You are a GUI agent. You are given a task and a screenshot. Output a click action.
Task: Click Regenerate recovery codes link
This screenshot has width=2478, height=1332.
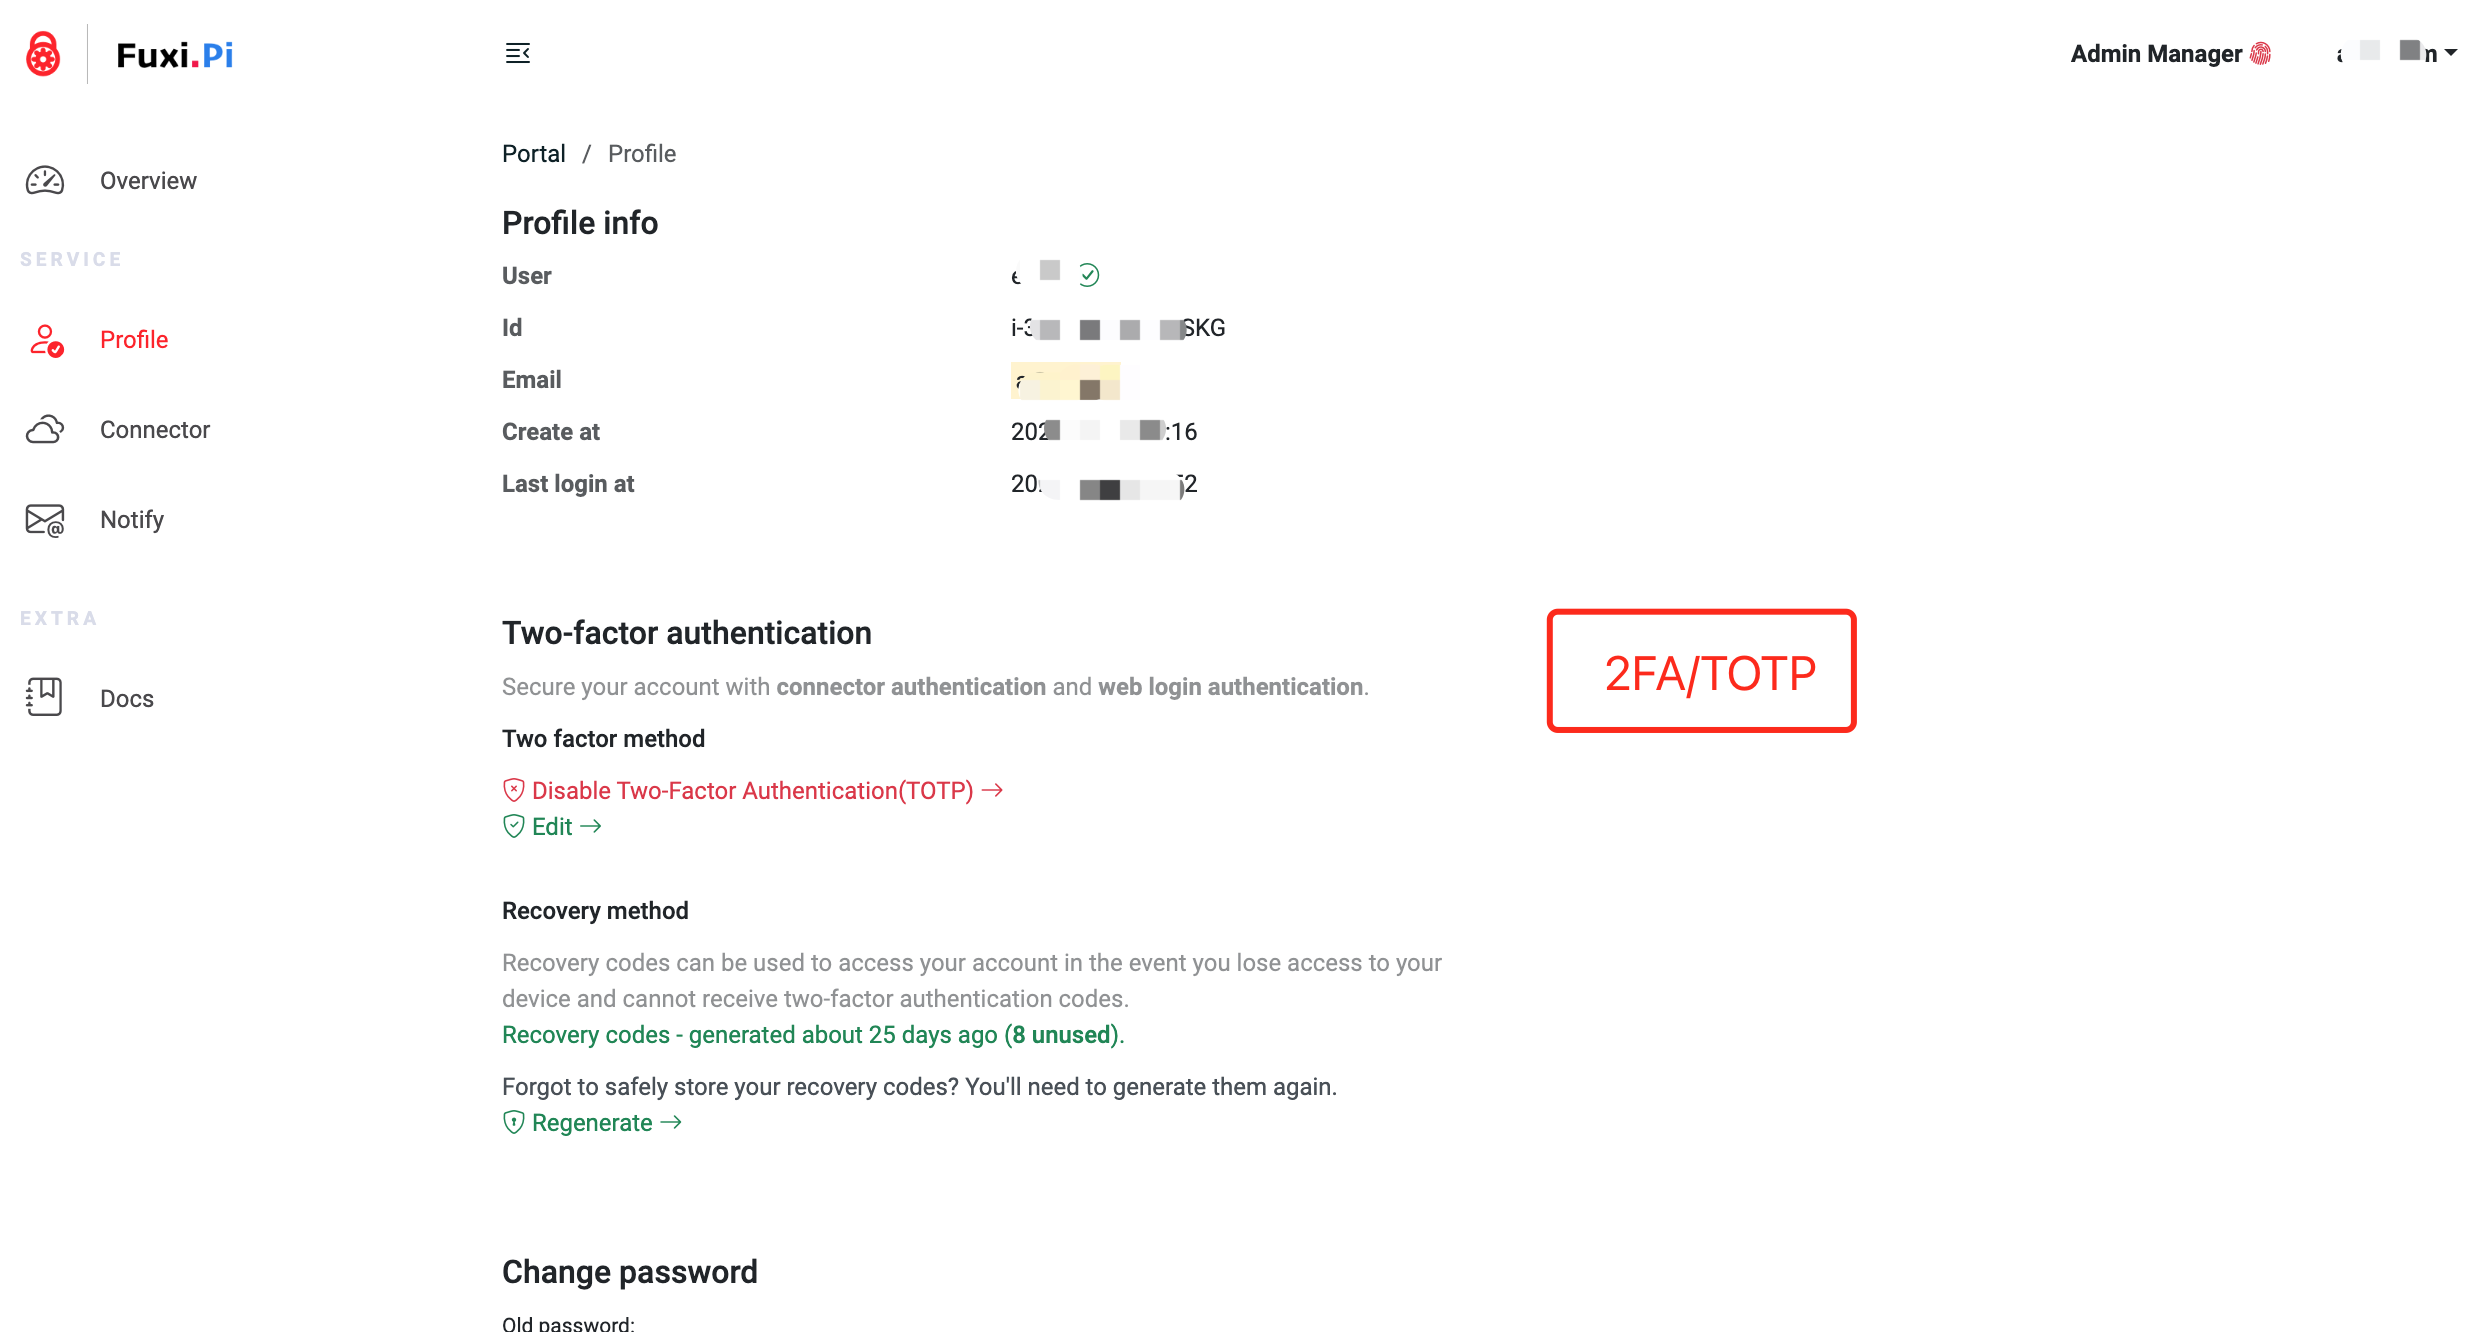point(592,1123)
